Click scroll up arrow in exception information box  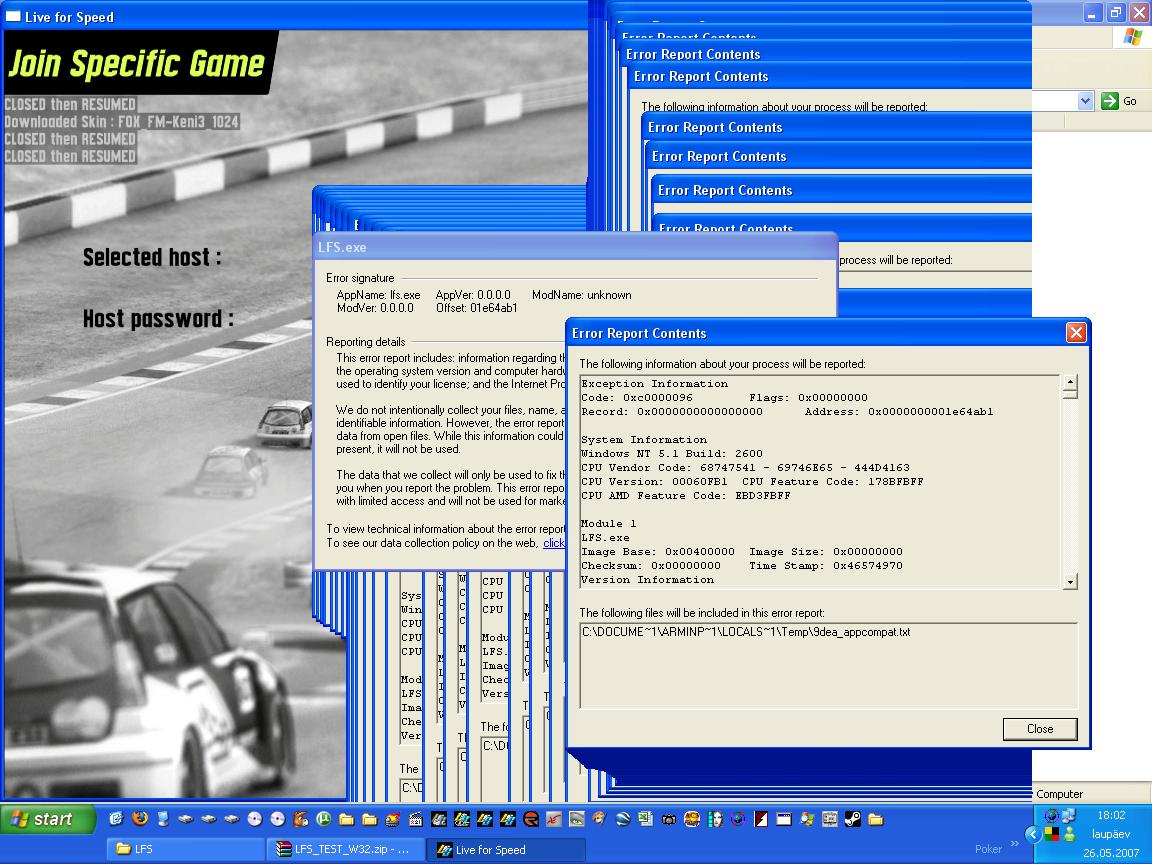coord(1070,382)
